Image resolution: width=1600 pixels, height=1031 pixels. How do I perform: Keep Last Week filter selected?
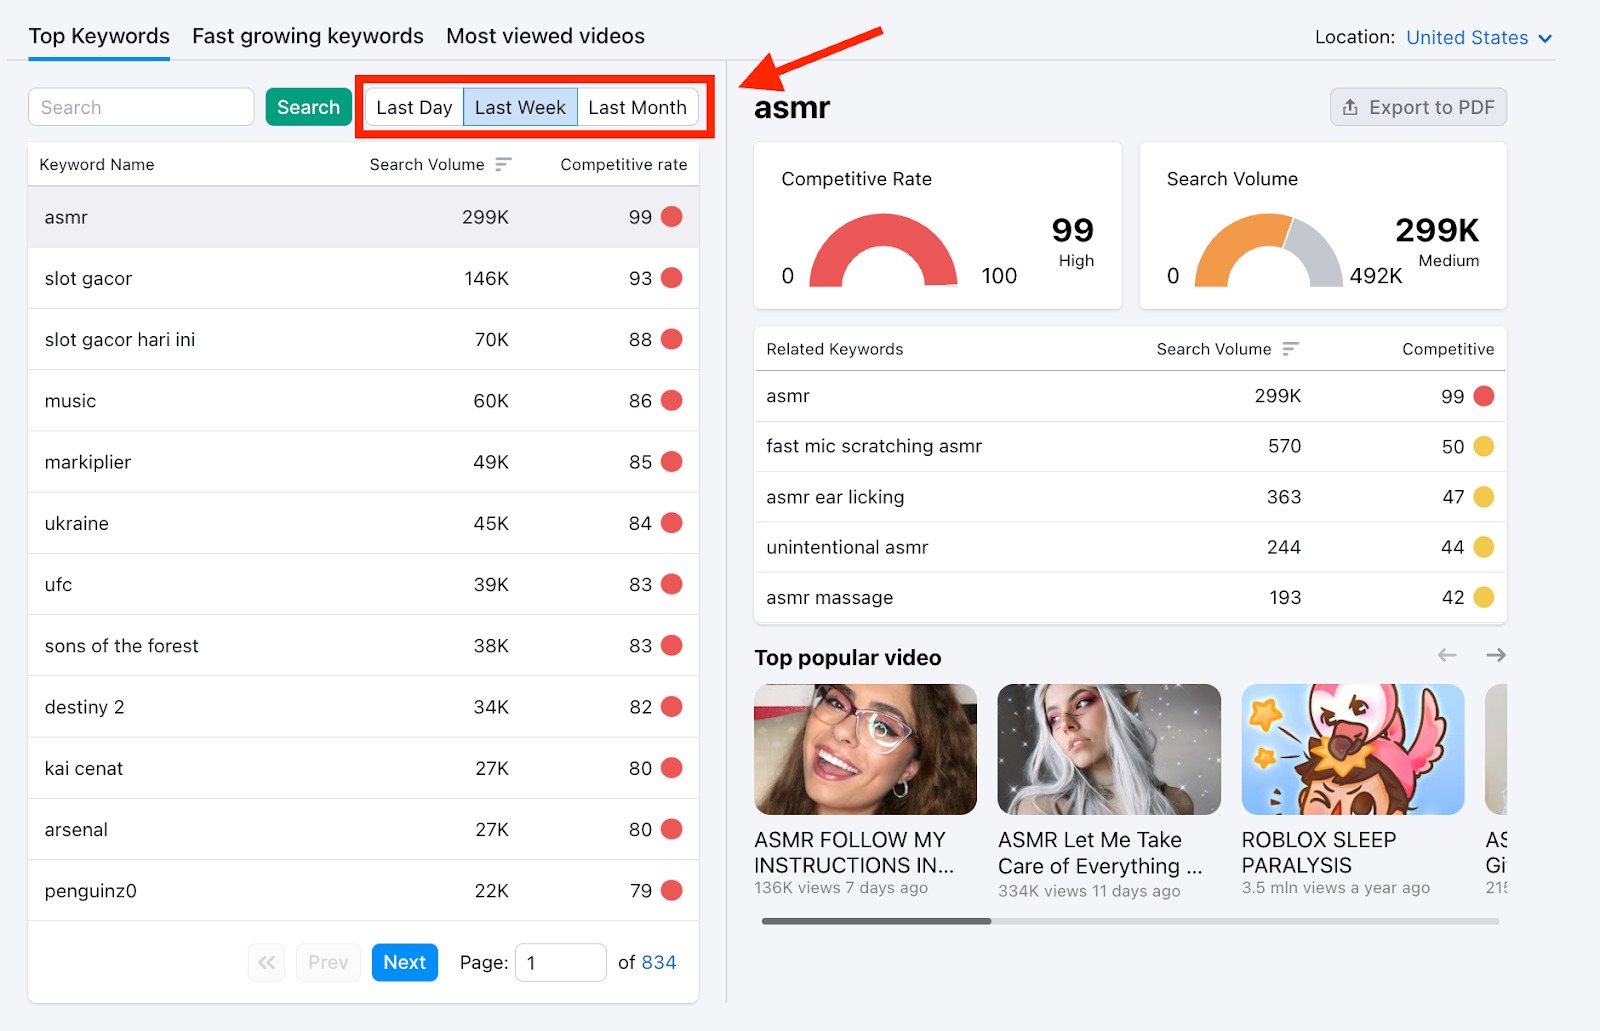pos(520,107)
